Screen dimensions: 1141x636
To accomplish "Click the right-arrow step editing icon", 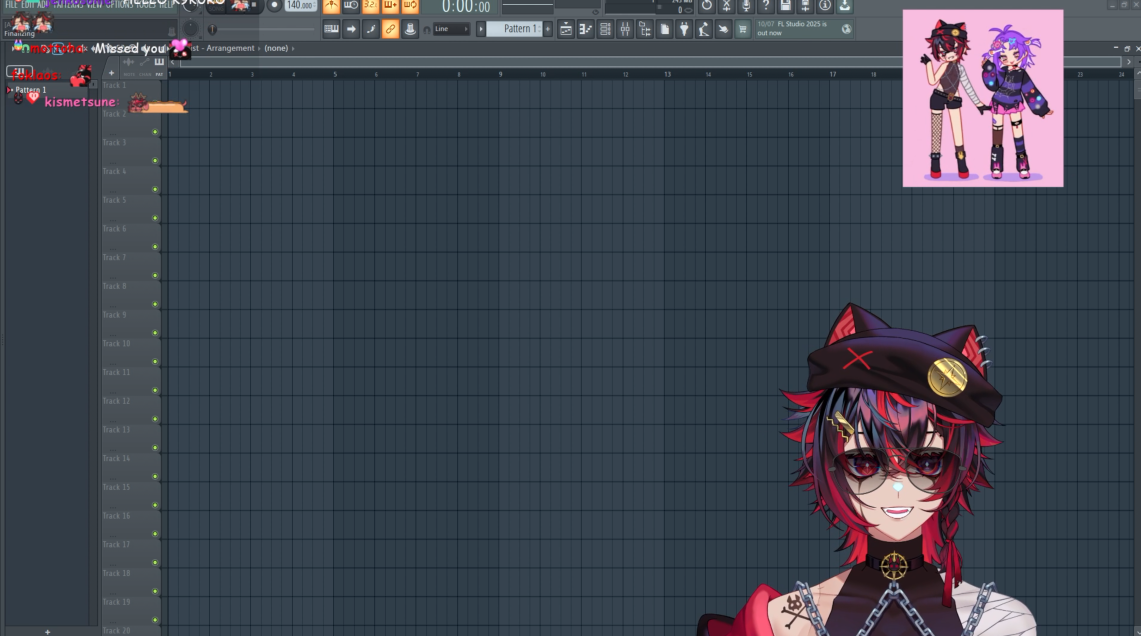I will [x=351, y=29].
